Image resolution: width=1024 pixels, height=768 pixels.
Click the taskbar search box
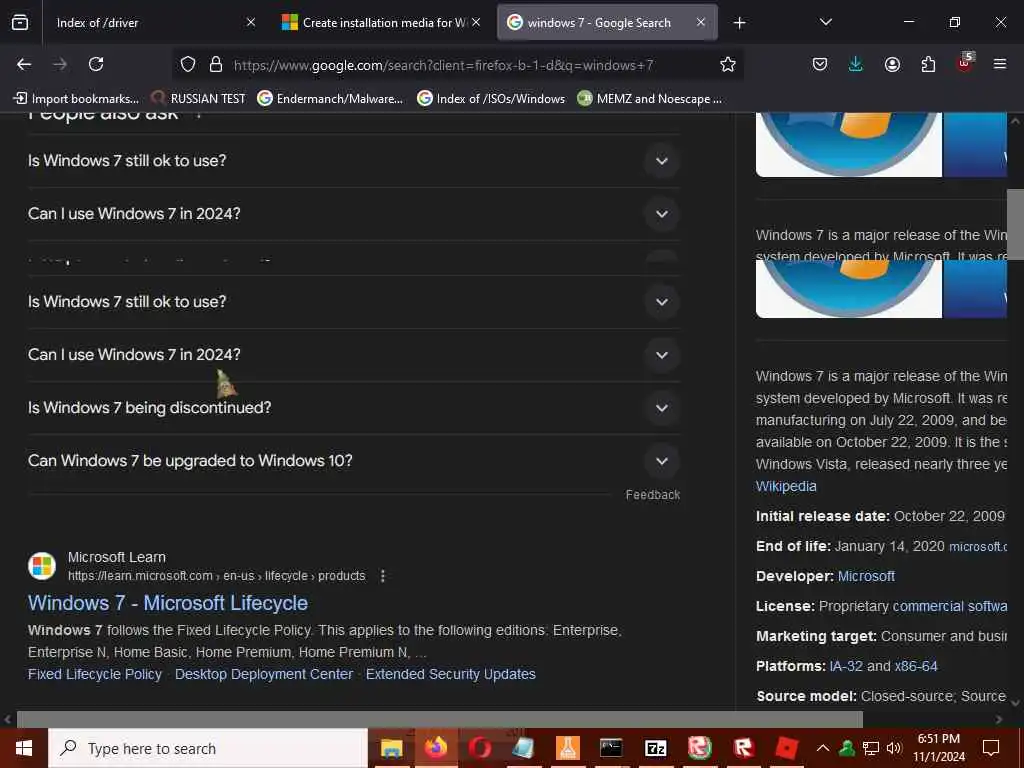pyautogui.click(x=208, y=748)
